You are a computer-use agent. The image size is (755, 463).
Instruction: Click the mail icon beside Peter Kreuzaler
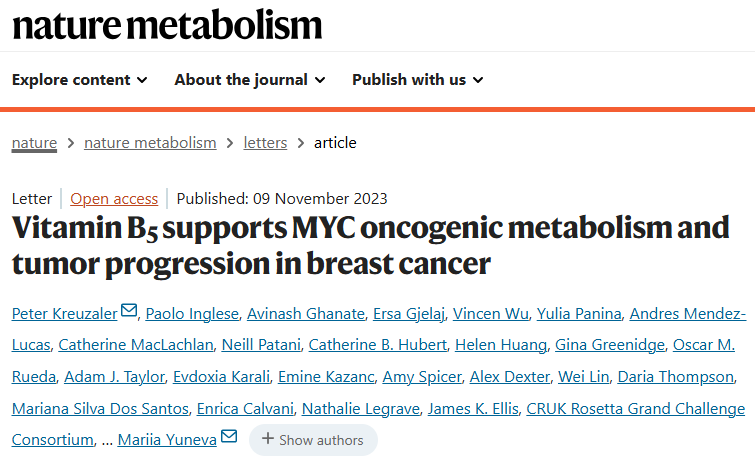[x=129, y=312]
